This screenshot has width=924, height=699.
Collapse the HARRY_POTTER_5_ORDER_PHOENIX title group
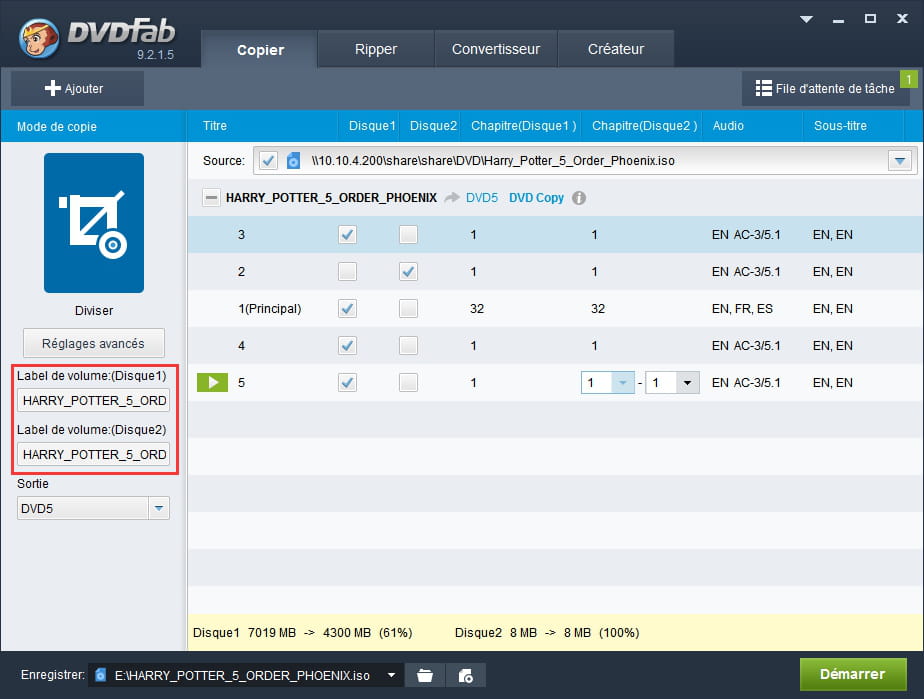click(211, 198)
